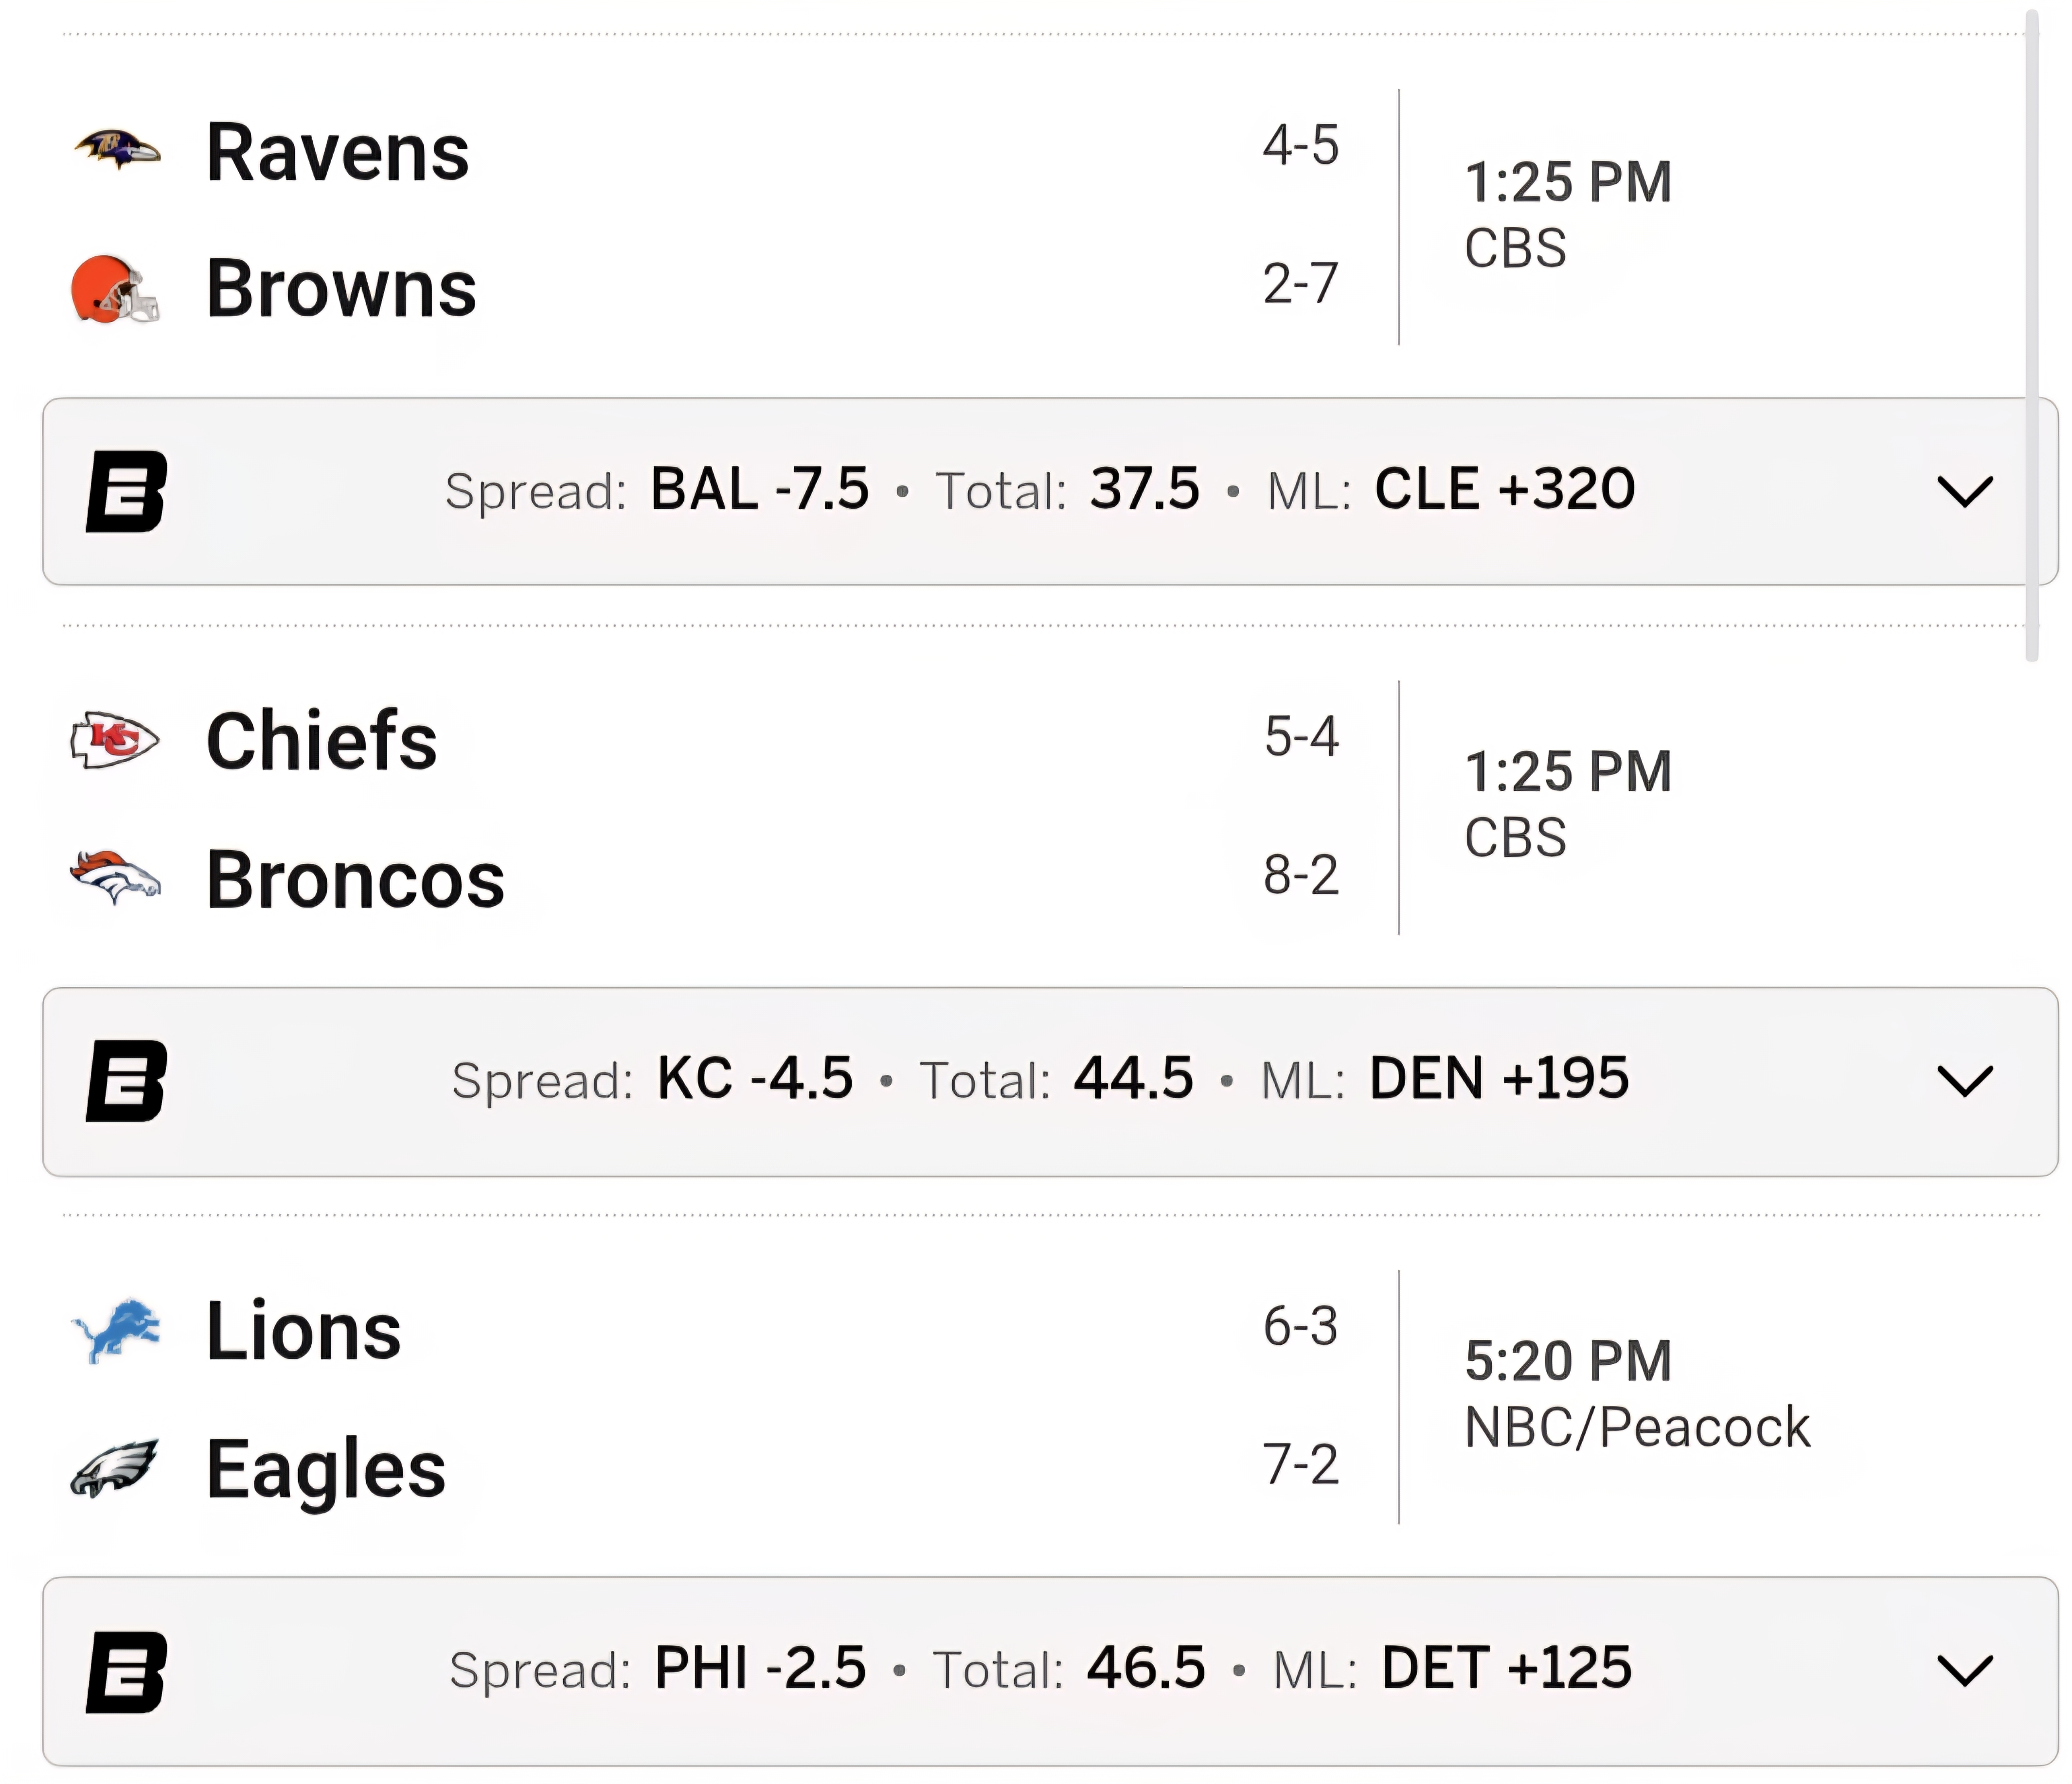This screenshot has width=2072, height=1784.
Task: Click the Broncos horse logo
Action: tap(115, 877)
